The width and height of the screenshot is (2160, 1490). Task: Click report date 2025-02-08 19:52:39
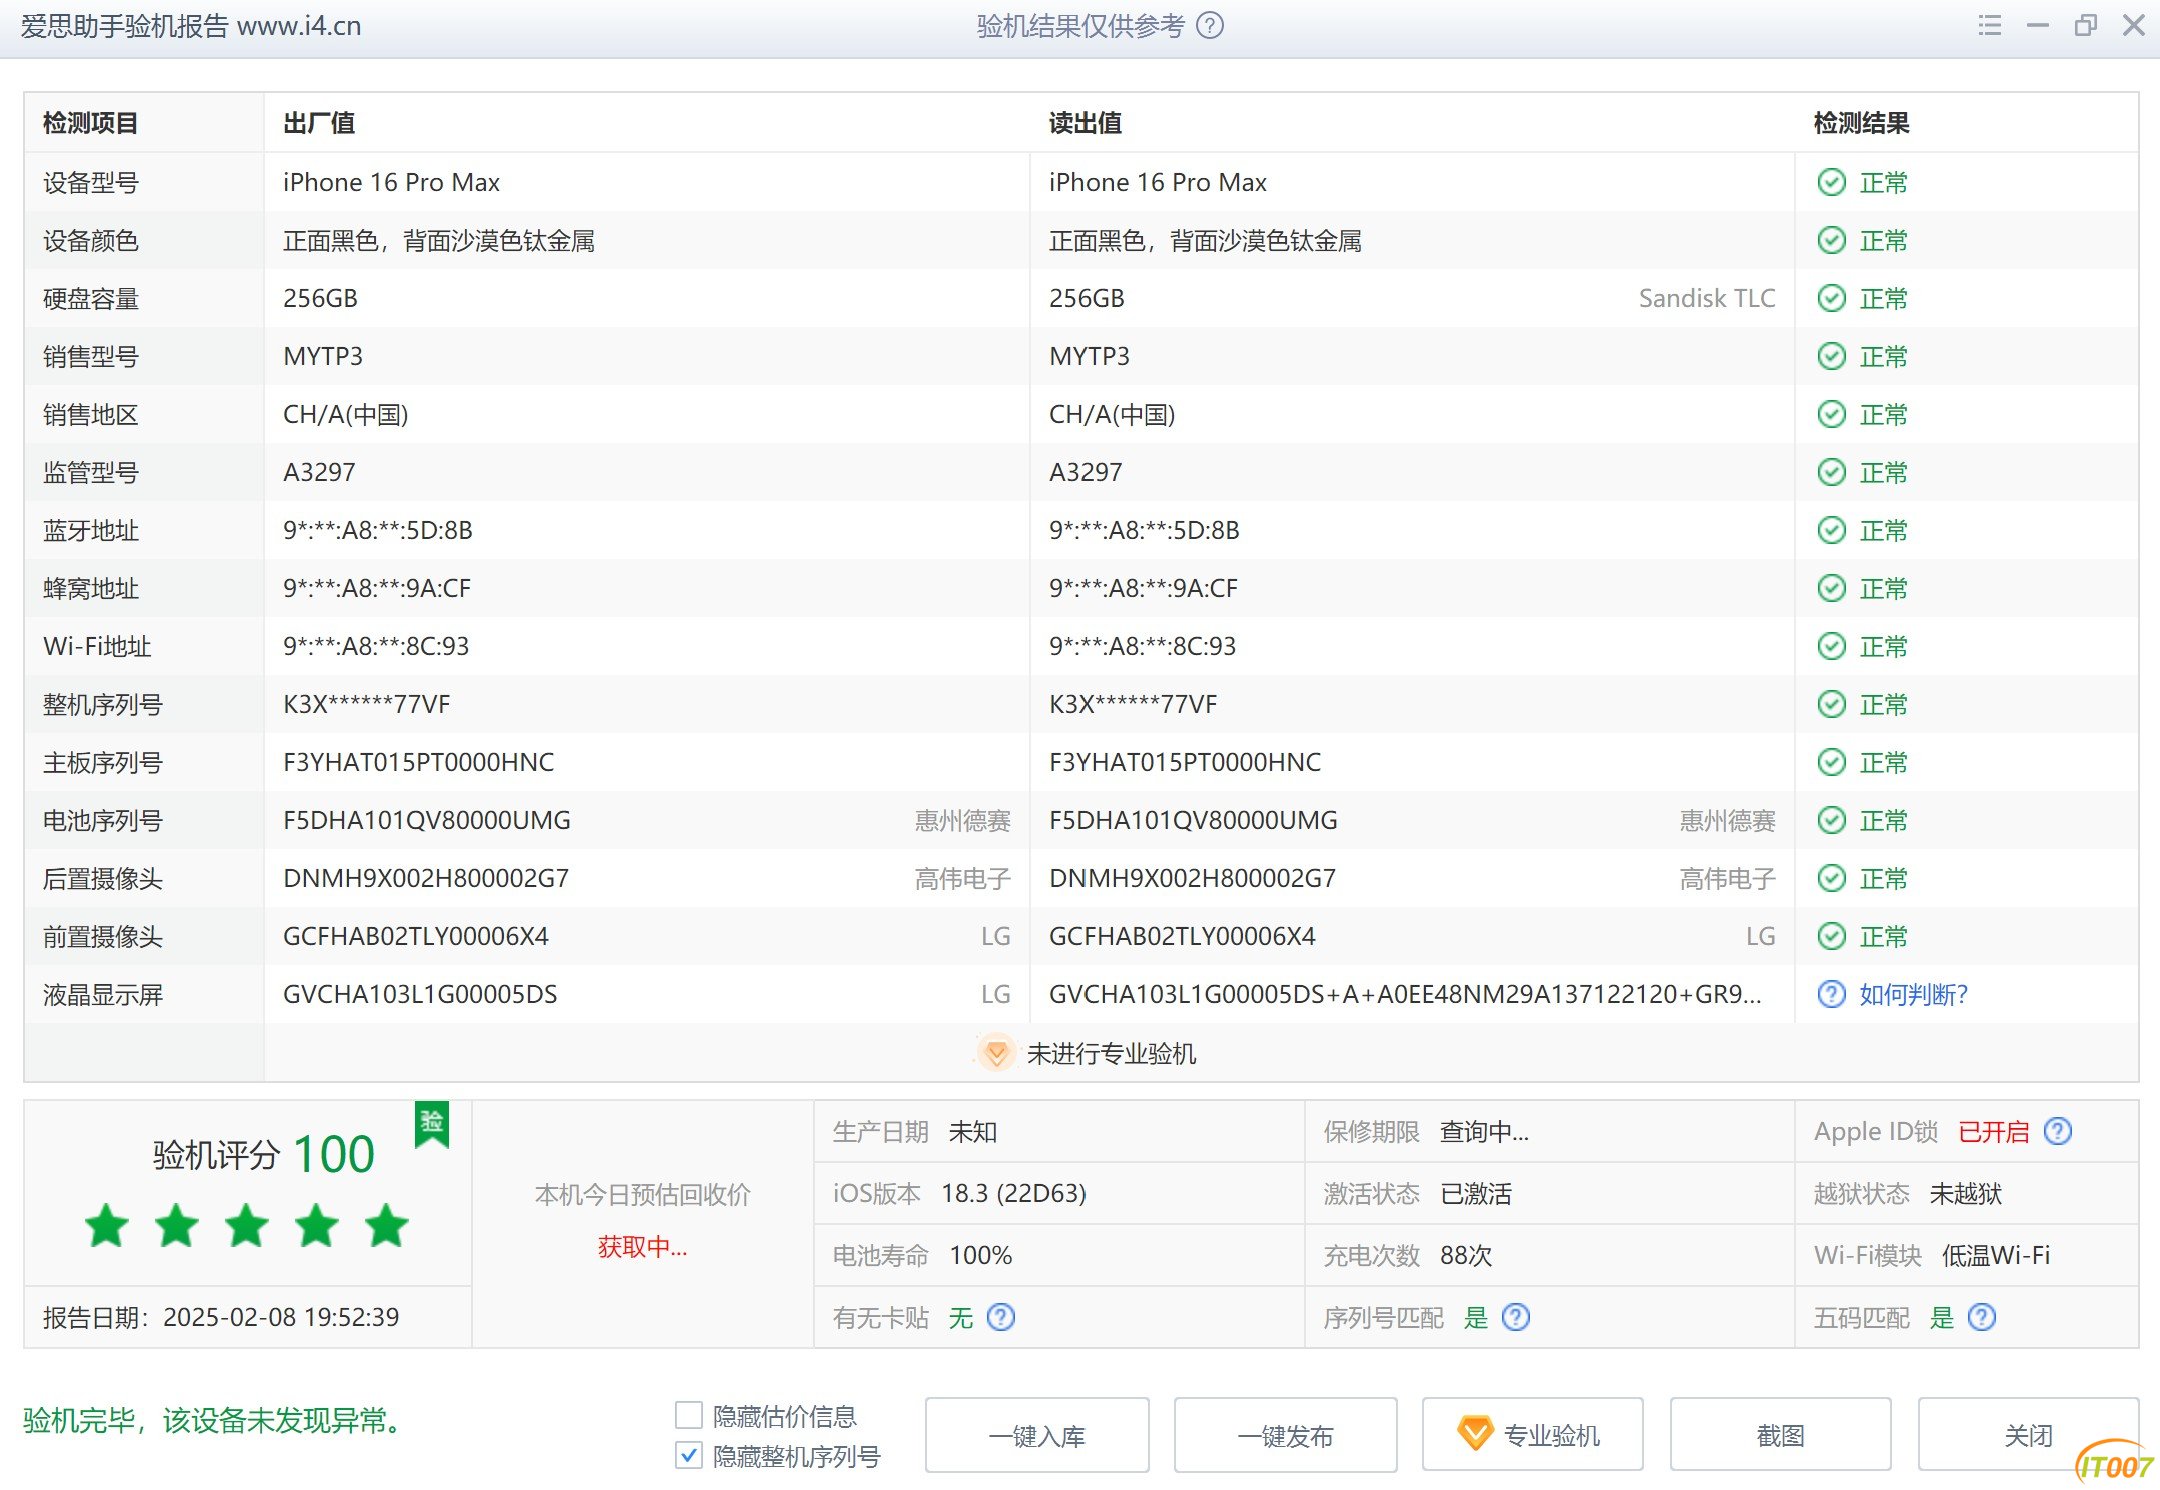click(x=280, y=1317)
